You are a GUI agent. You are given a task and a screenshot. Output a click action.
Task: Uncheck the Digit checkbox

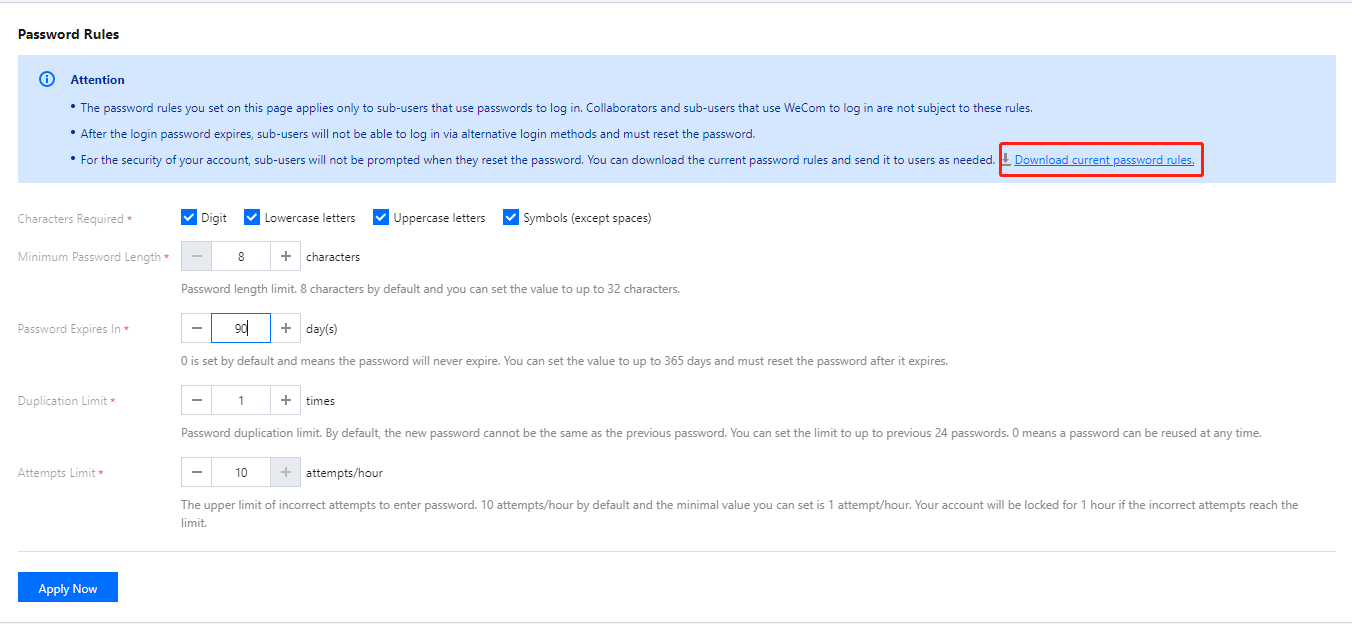pyautogui.click(x=188, y=217)
